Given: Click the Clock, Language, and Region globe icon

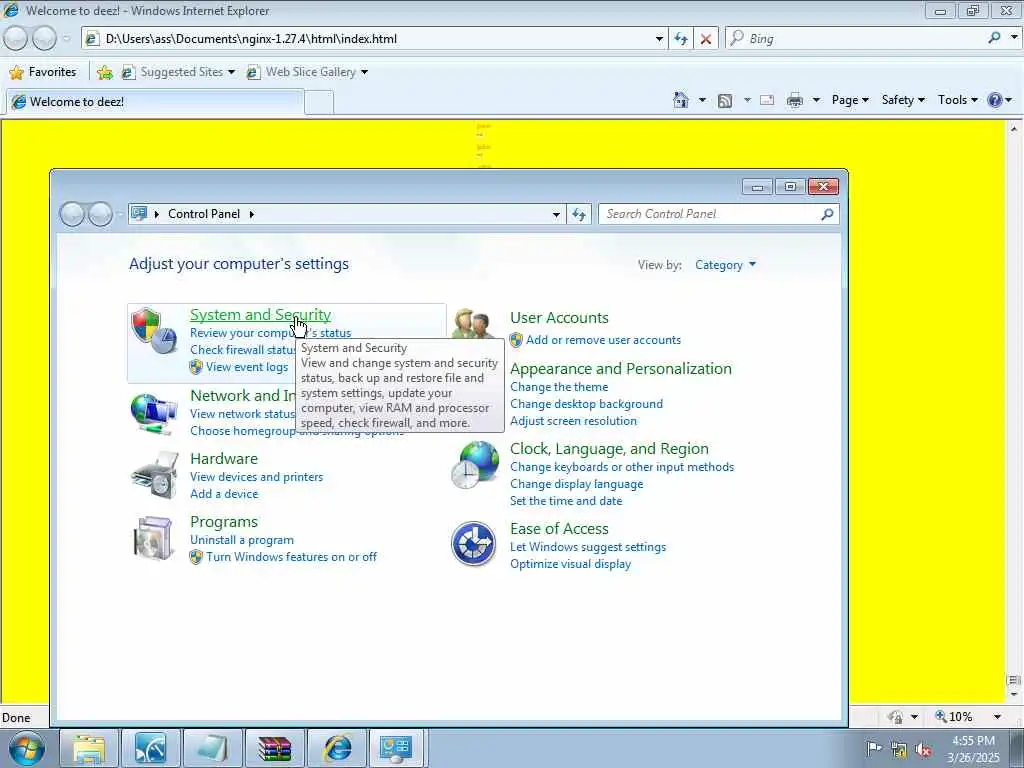Looking at the screenshot, I should point(475,465).
